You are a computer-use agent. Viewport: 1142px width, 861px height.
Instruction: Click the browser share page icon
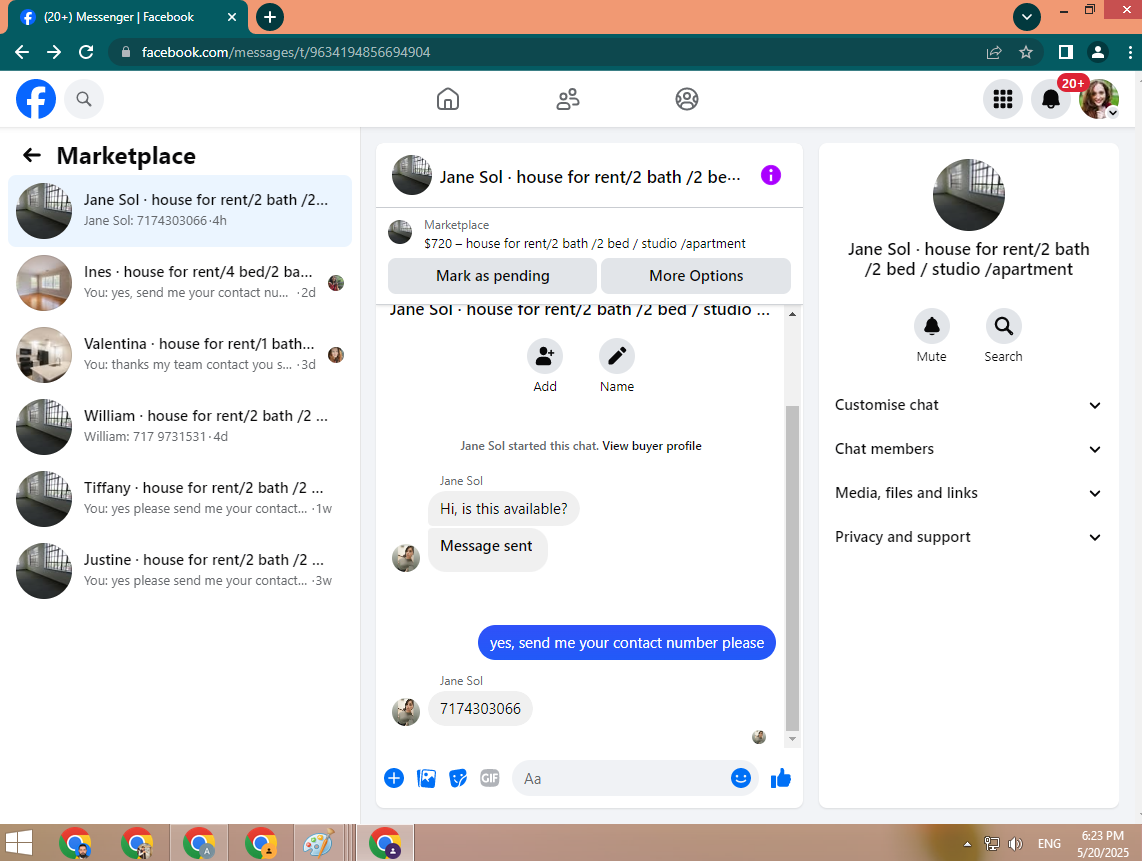994,52
